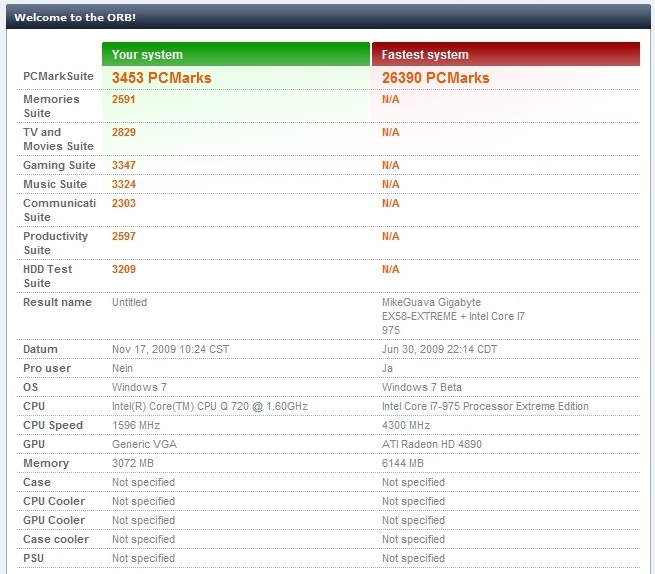Screen dimensions: 655x574
Task: Select the memory value '3072 MB'
Action: [132, 463]
